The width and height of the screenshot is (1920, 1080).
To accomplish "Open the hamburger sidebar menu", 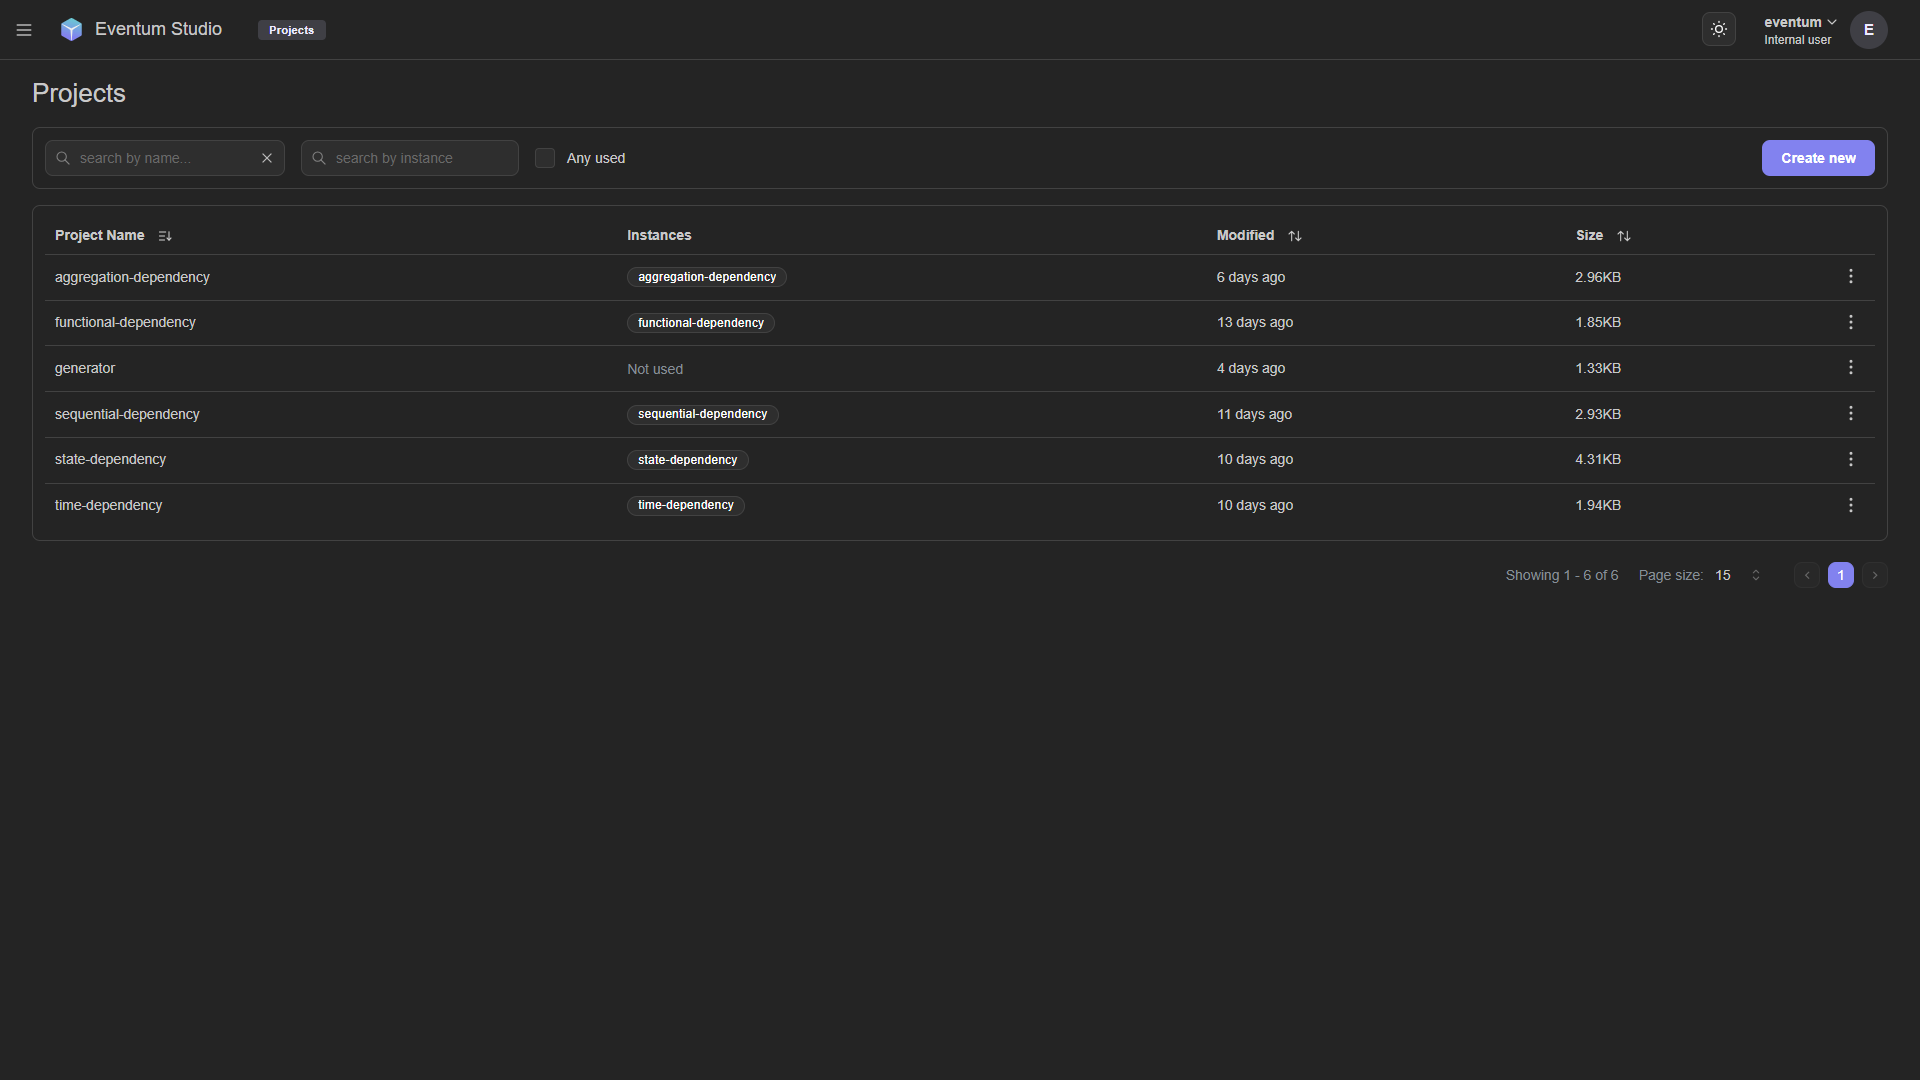I will (24, 30).
